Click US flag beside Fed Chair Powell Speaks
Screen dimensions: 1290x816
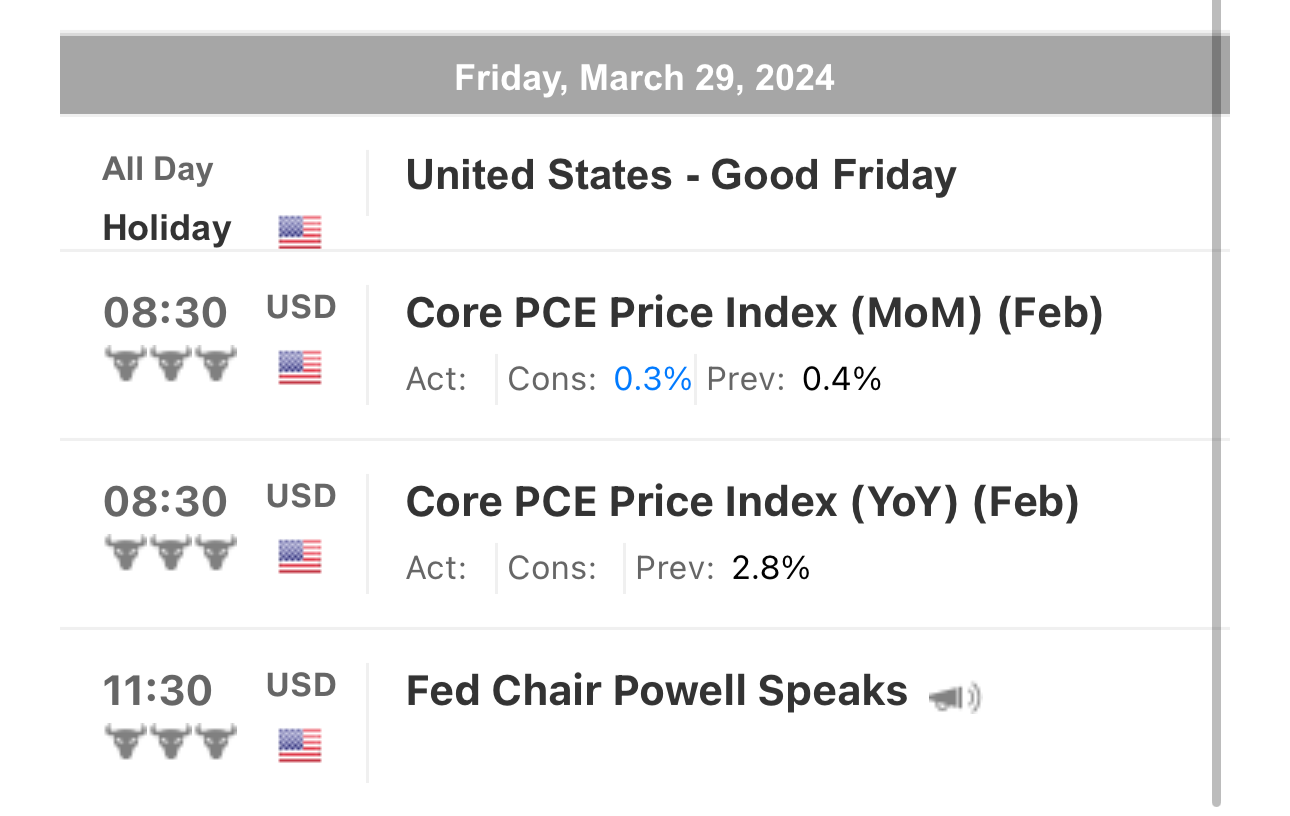(x=300, y=745)
